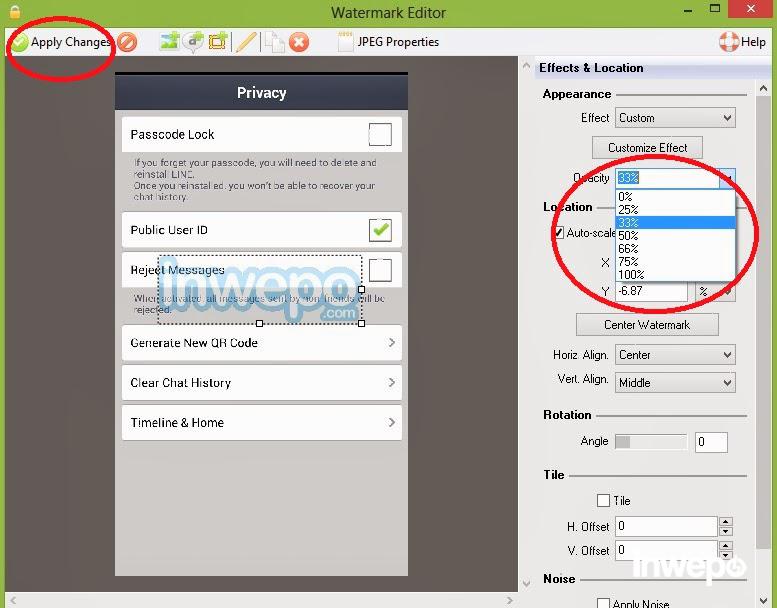Click the panel scrollbar down arrow
Viewport: 777px width, 608px height.
tap(763, 601)
